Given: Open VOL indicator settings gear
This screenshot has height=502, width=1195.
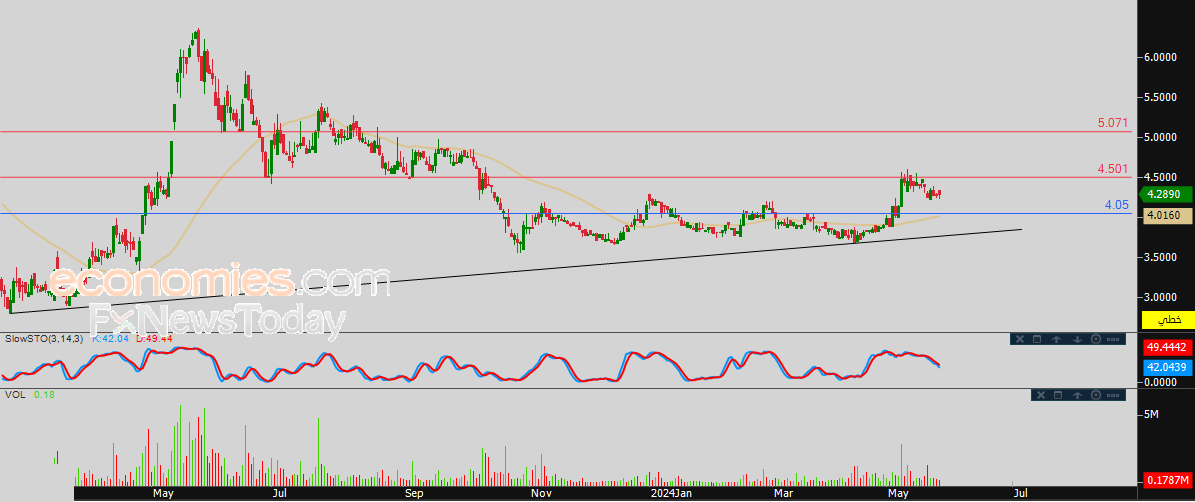Looking at the screenshot, I should tap(1096, 395).
